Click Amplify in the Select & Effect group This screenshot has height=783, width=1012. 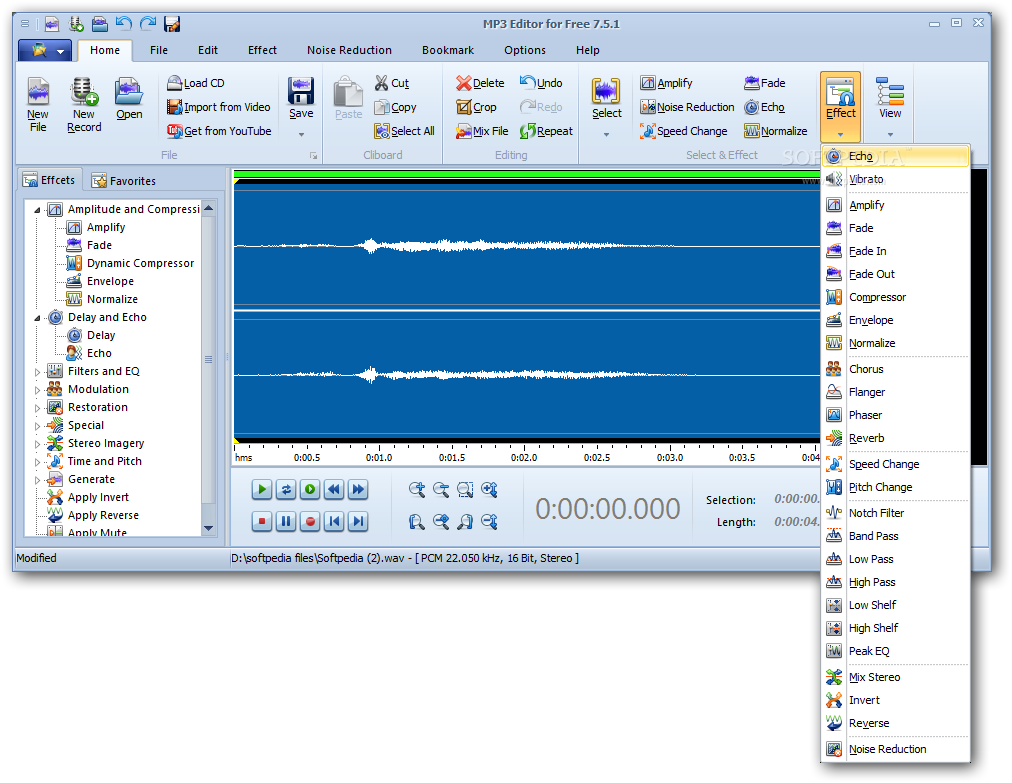[x=666, y=83]
